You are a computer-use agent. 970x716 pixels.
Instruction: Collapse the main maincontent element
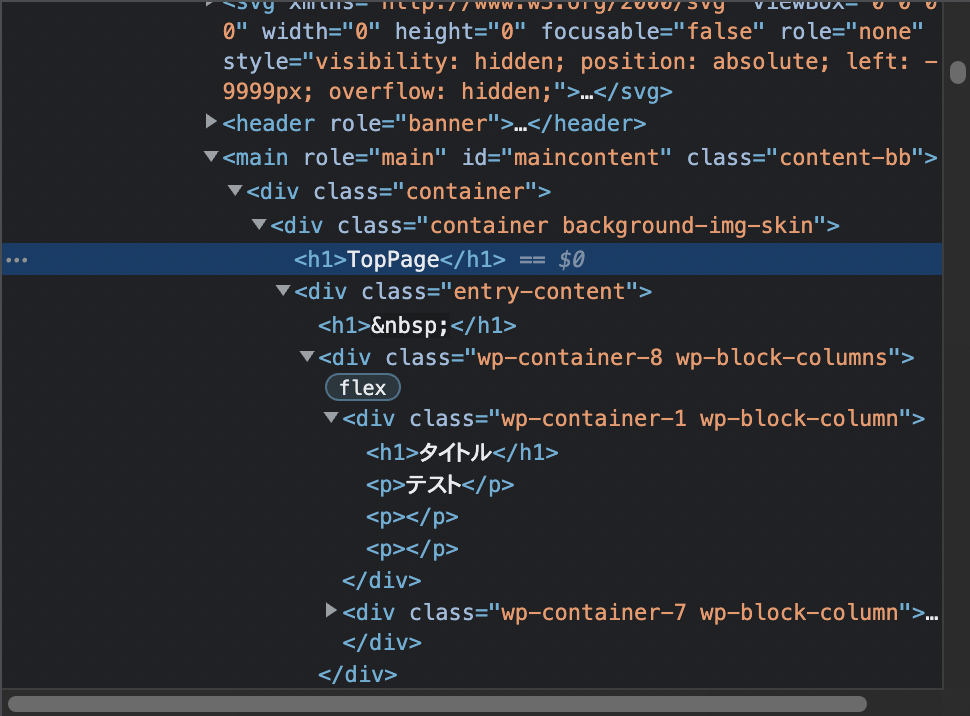210,157
